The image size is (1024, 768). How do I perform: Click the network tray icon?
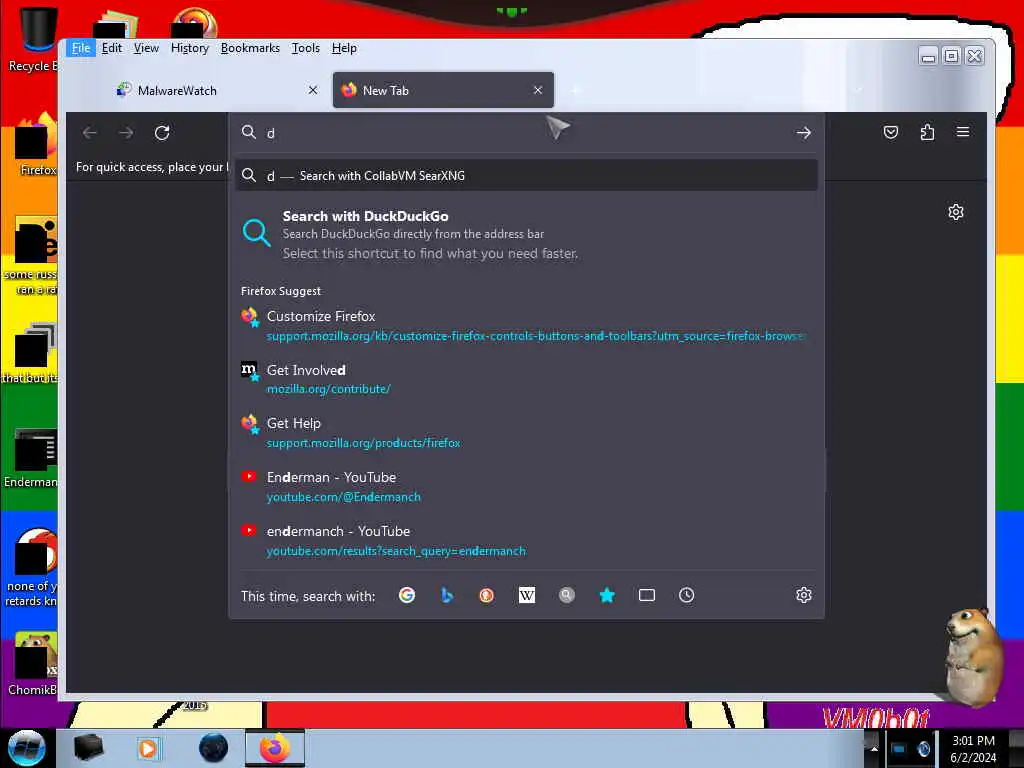899,749
